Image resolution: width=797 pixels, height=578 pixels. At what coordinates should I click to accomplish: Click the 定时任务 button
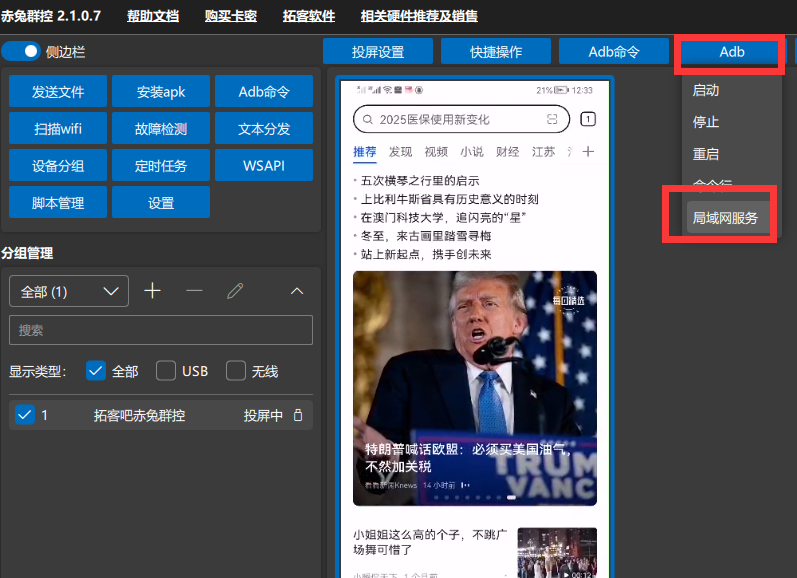coord(161,166)
